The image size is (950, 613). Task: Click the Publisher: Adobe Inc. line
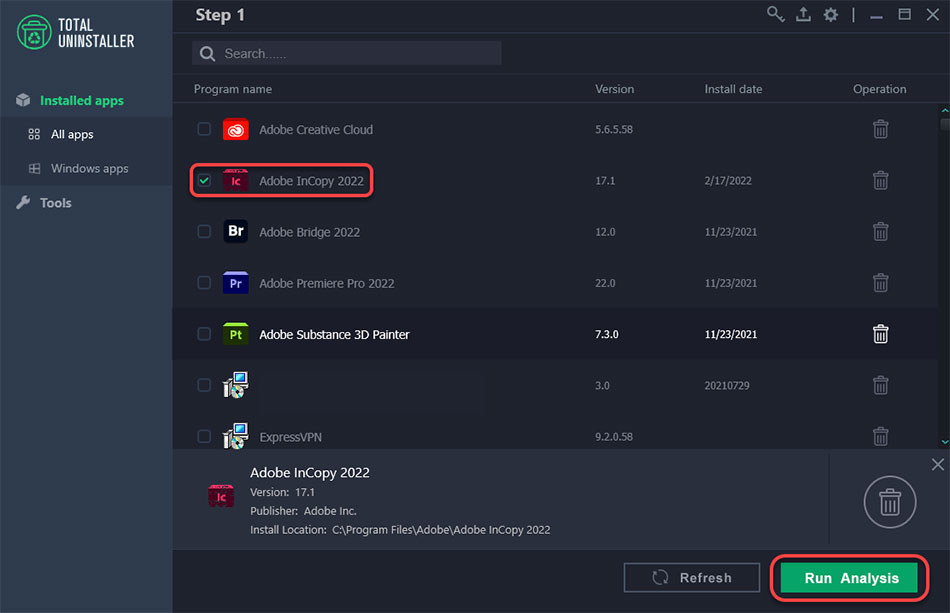(x=303, y=511)
